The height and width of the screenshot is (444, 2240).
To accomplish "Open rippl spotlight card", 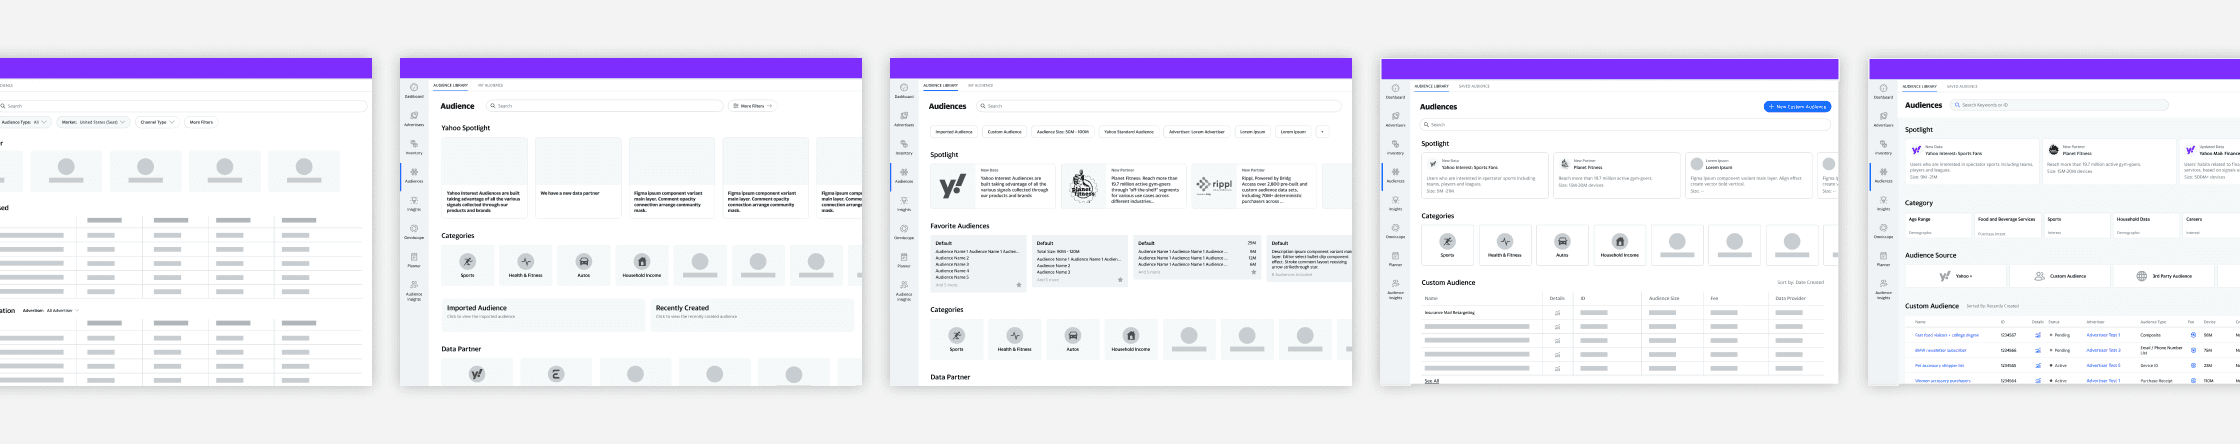I will pos(1253,186).
